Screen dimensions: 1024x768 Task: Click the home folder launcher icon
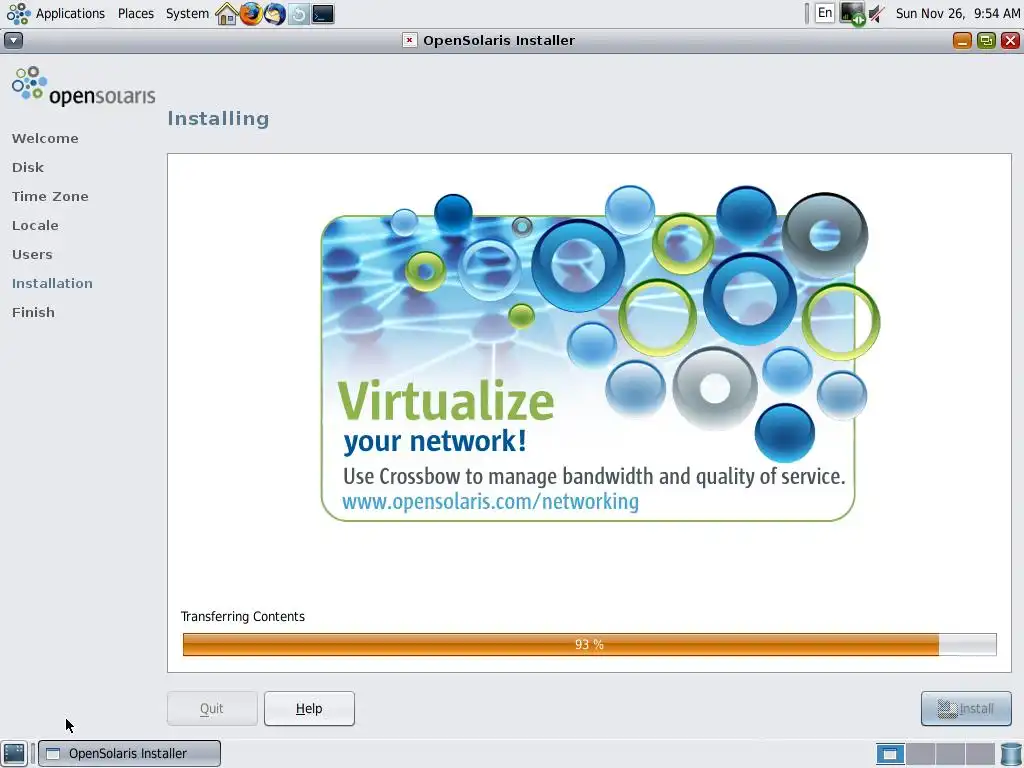coord(227,13)
